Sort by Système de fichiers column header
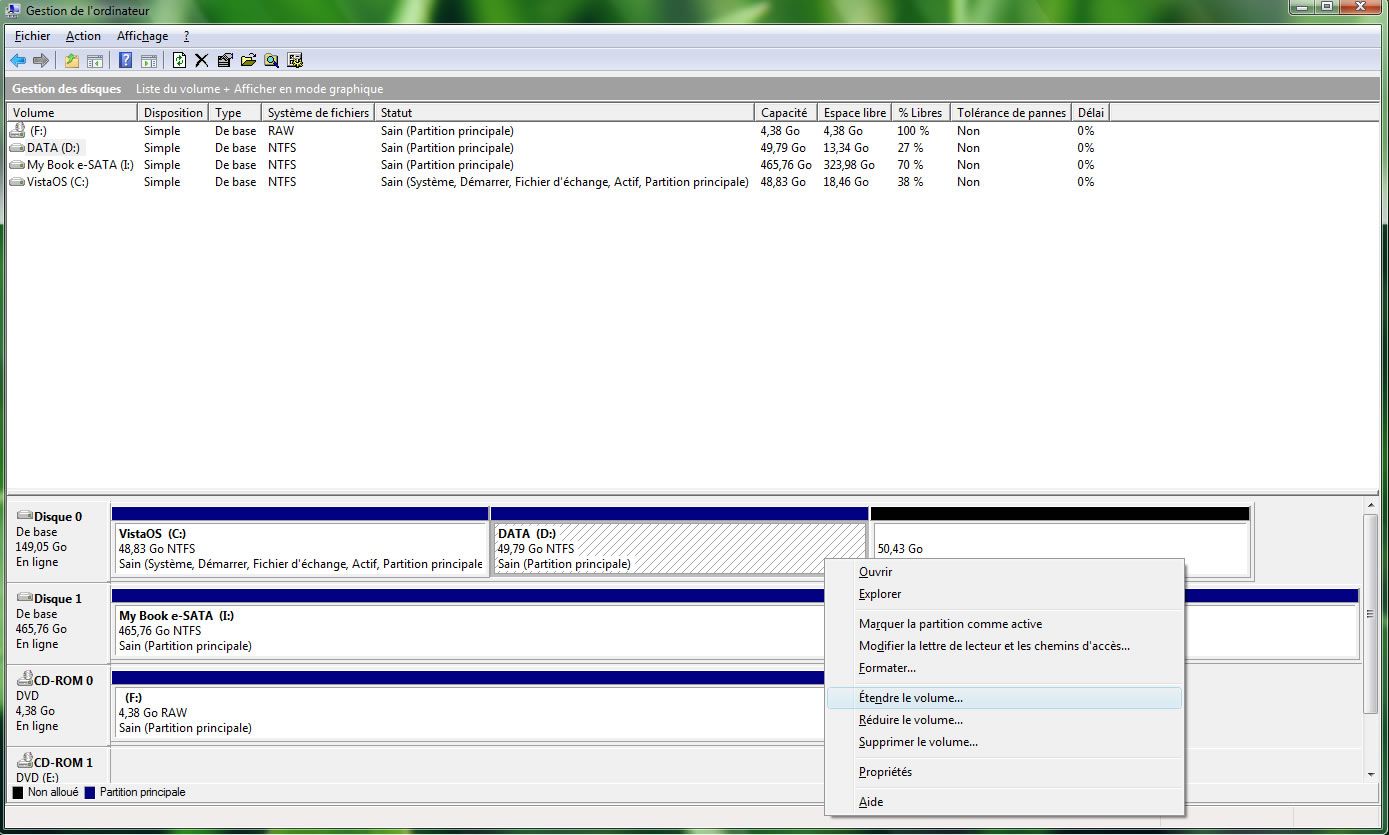 click(x=319, y=113)
